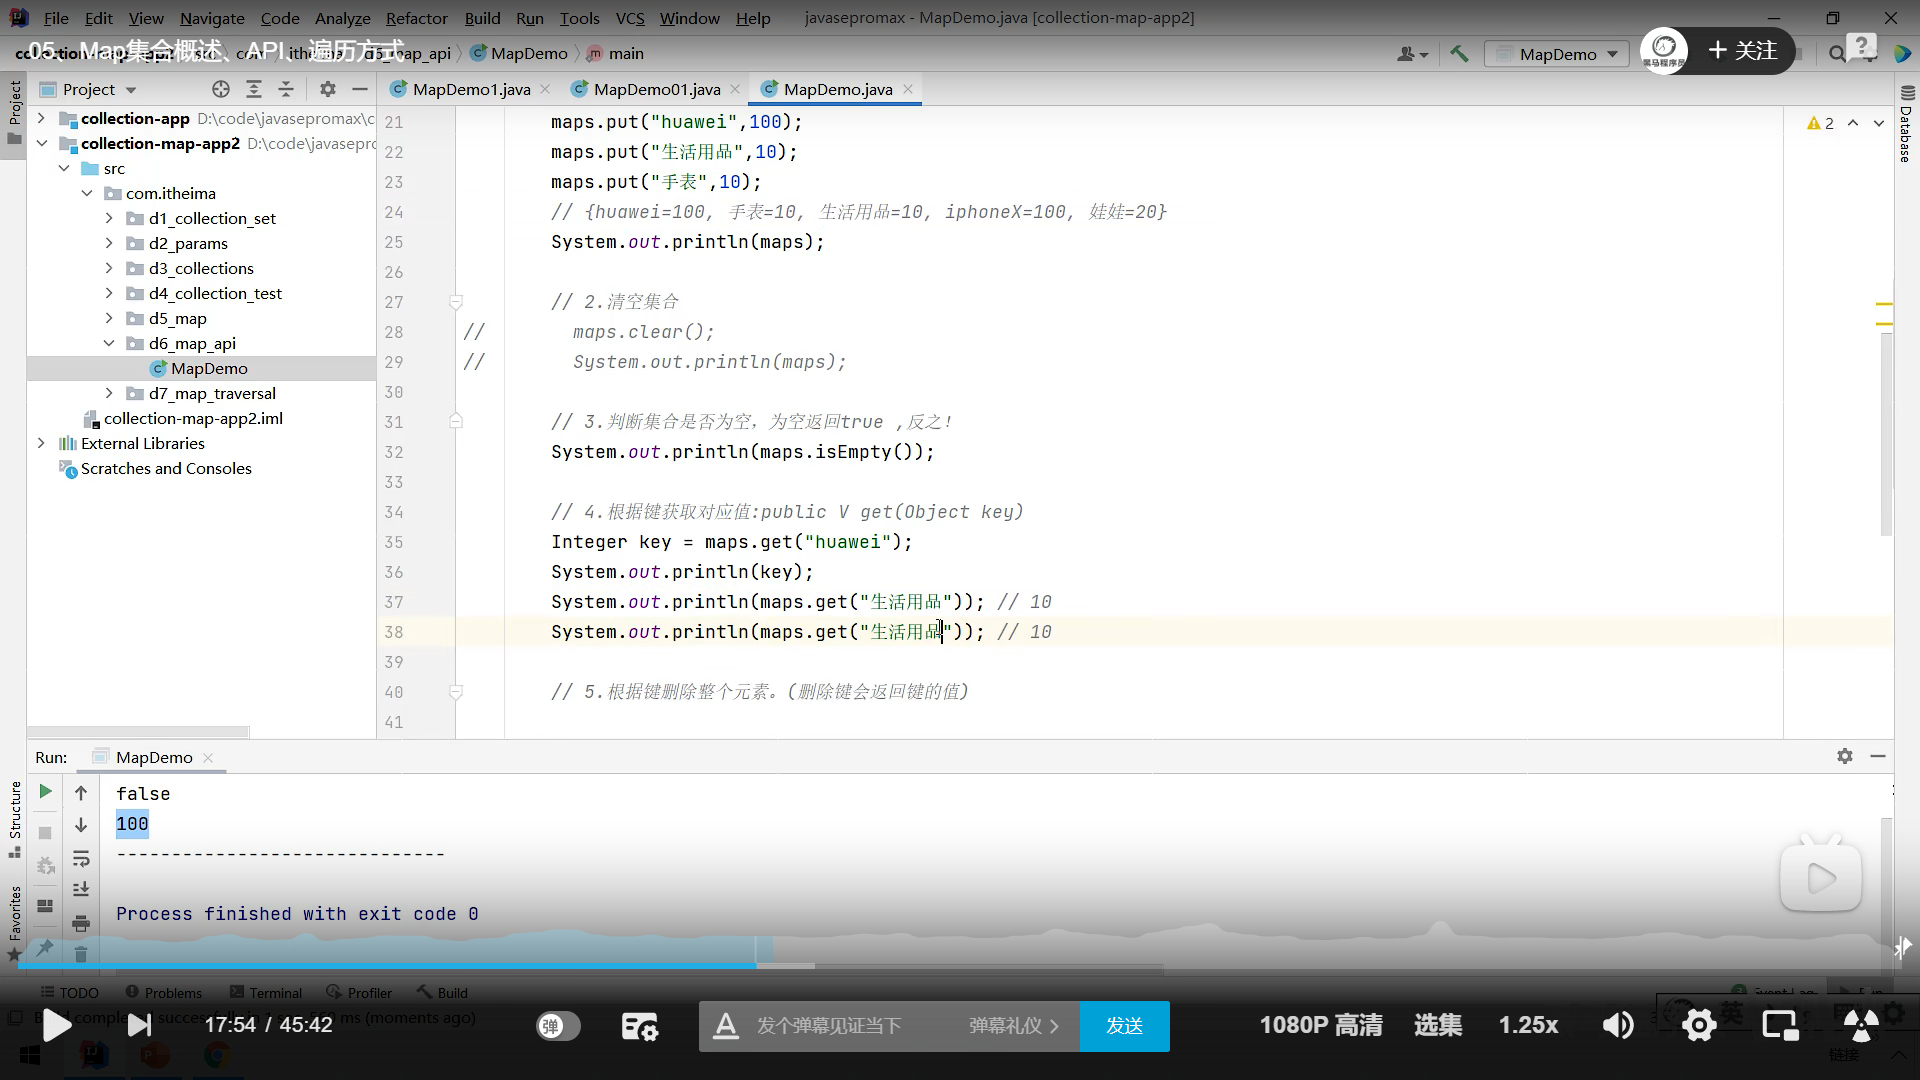
Task: Click the Select Opened File target icon
Action: pos(221,89)
